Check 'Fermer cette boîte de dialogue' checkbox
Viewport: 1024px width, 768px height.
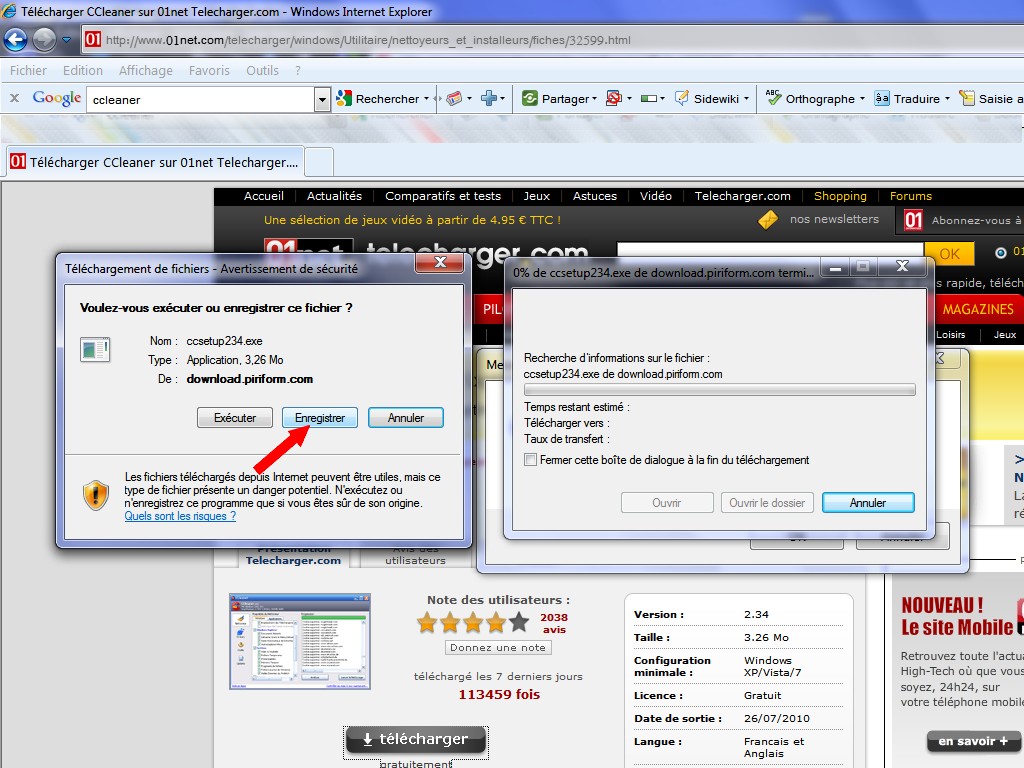tap(530, 460)
